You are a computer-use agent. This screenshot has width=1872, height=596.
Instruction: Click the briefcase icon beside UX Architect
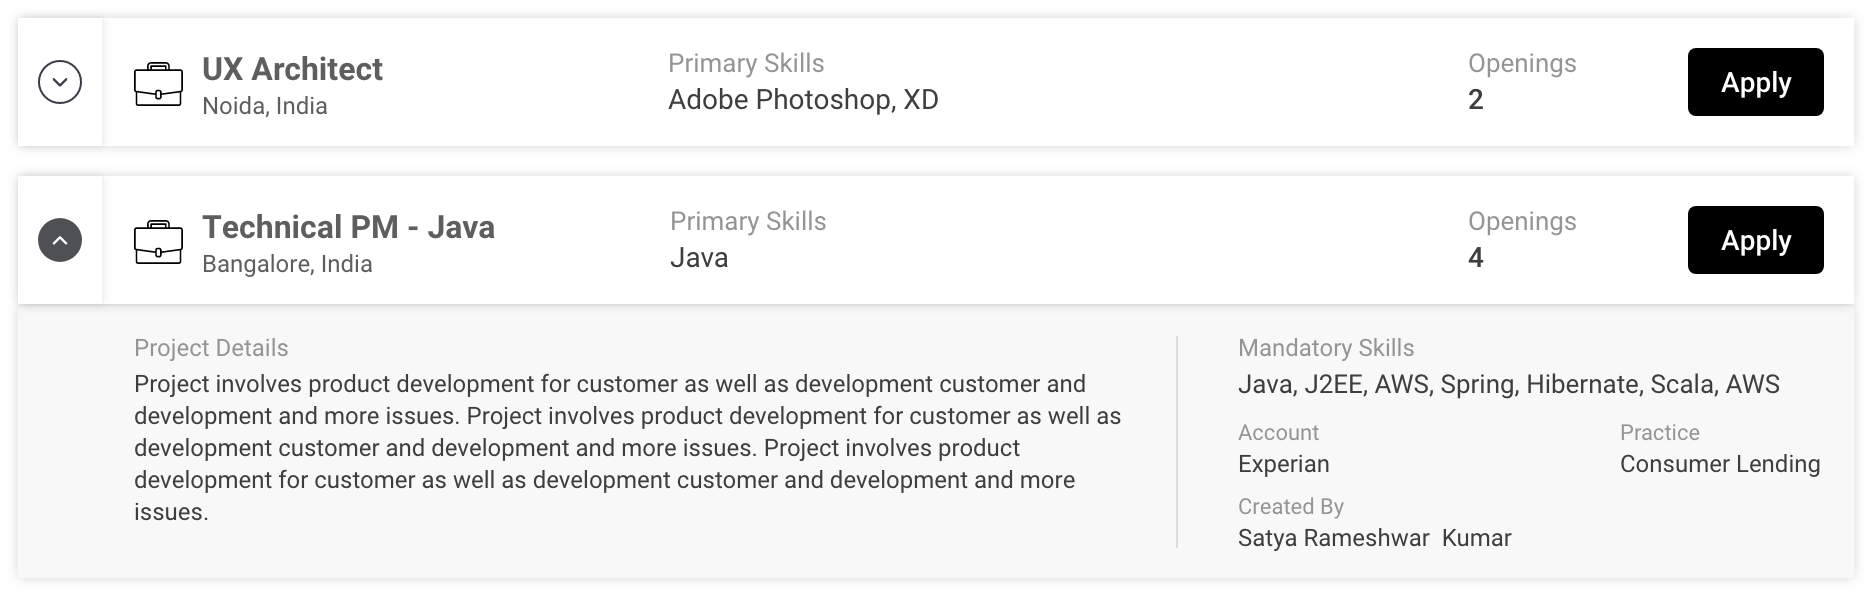point(158,84)
